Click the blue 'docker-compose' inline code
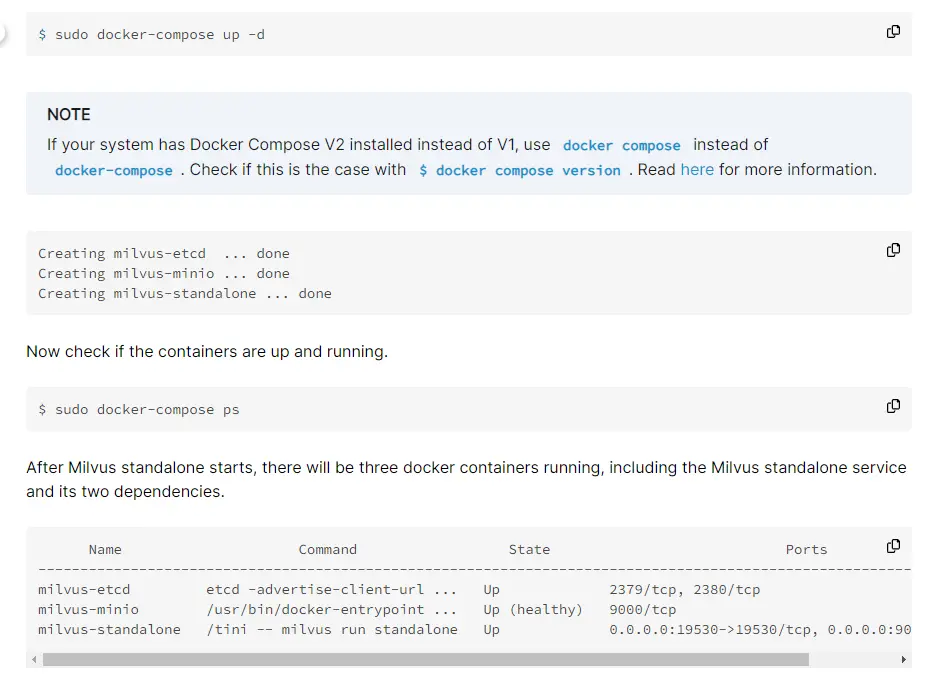 click(x=114, y=170)
